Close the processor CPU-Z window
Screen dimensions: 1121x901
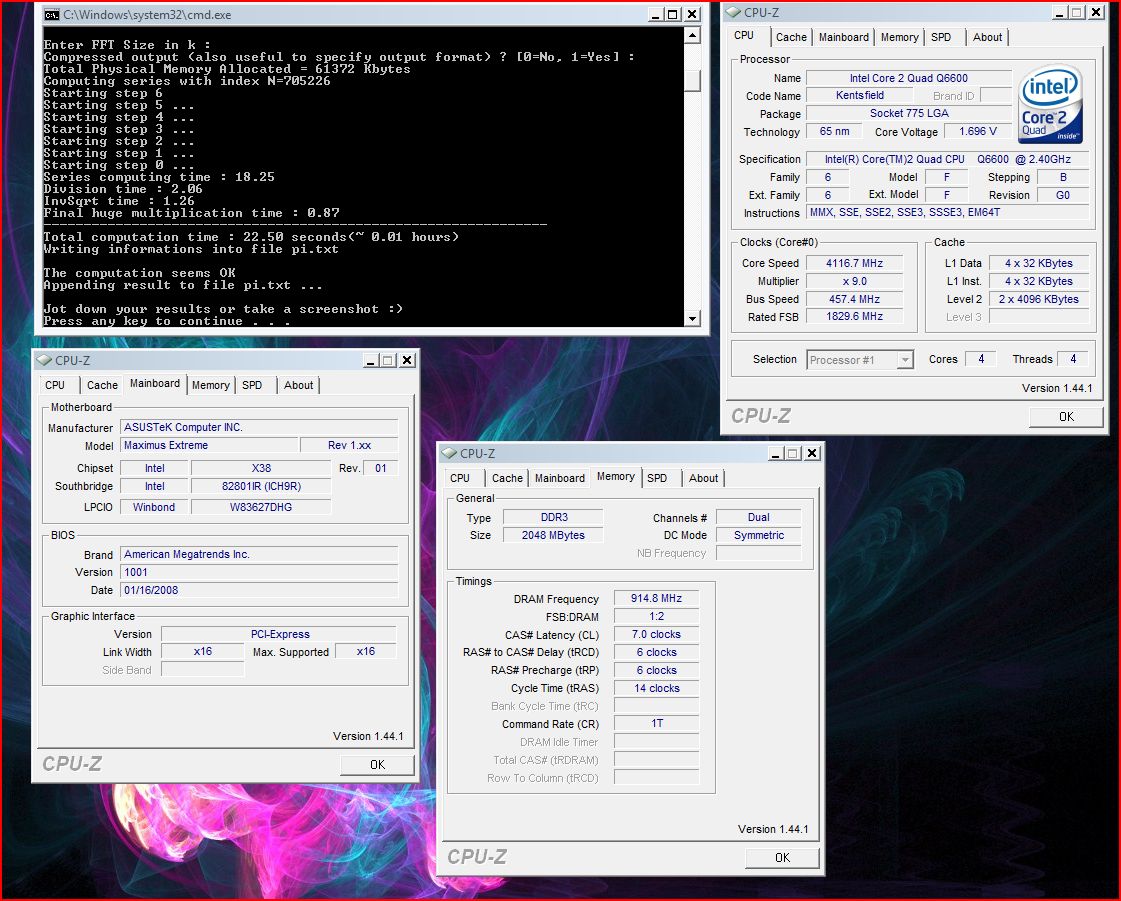1096,12
